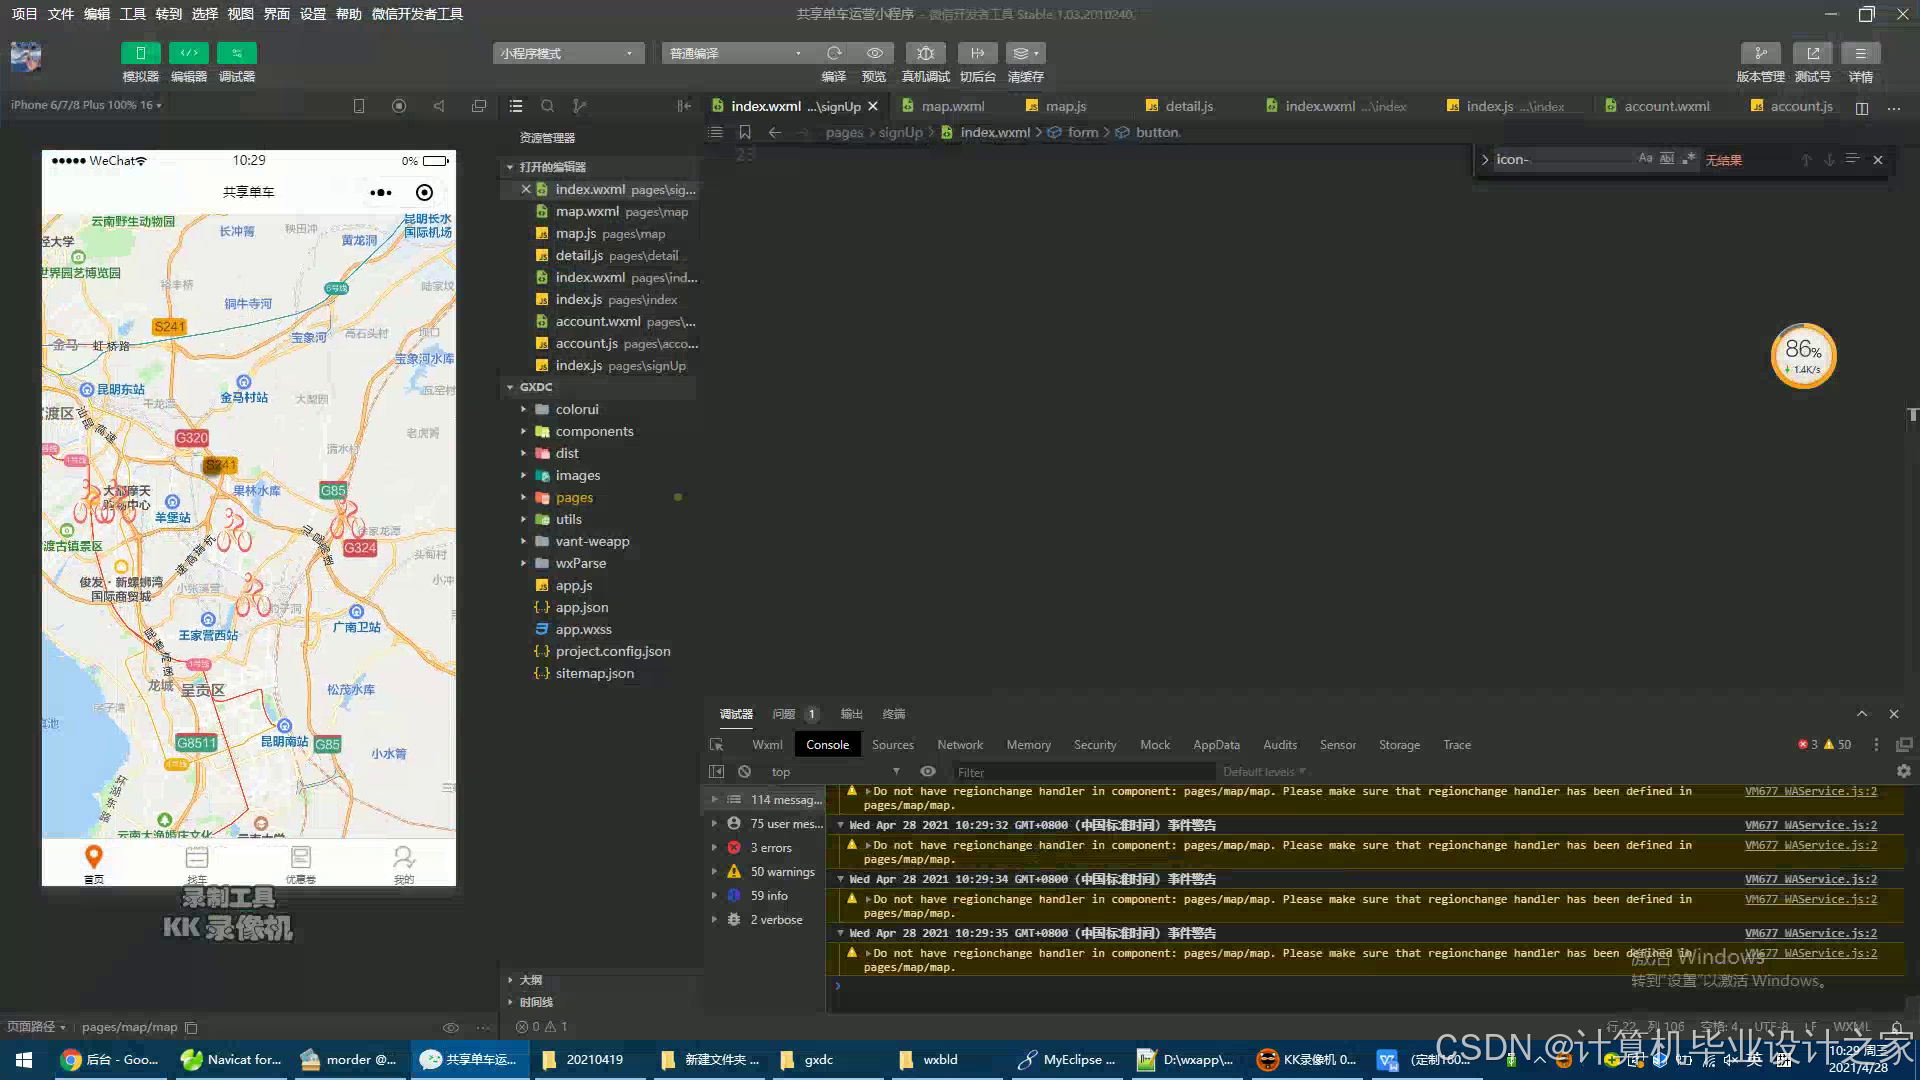Open the 小程序模式 mode dropdown
Screen dimensions: 1920x1080
(567, 53)
